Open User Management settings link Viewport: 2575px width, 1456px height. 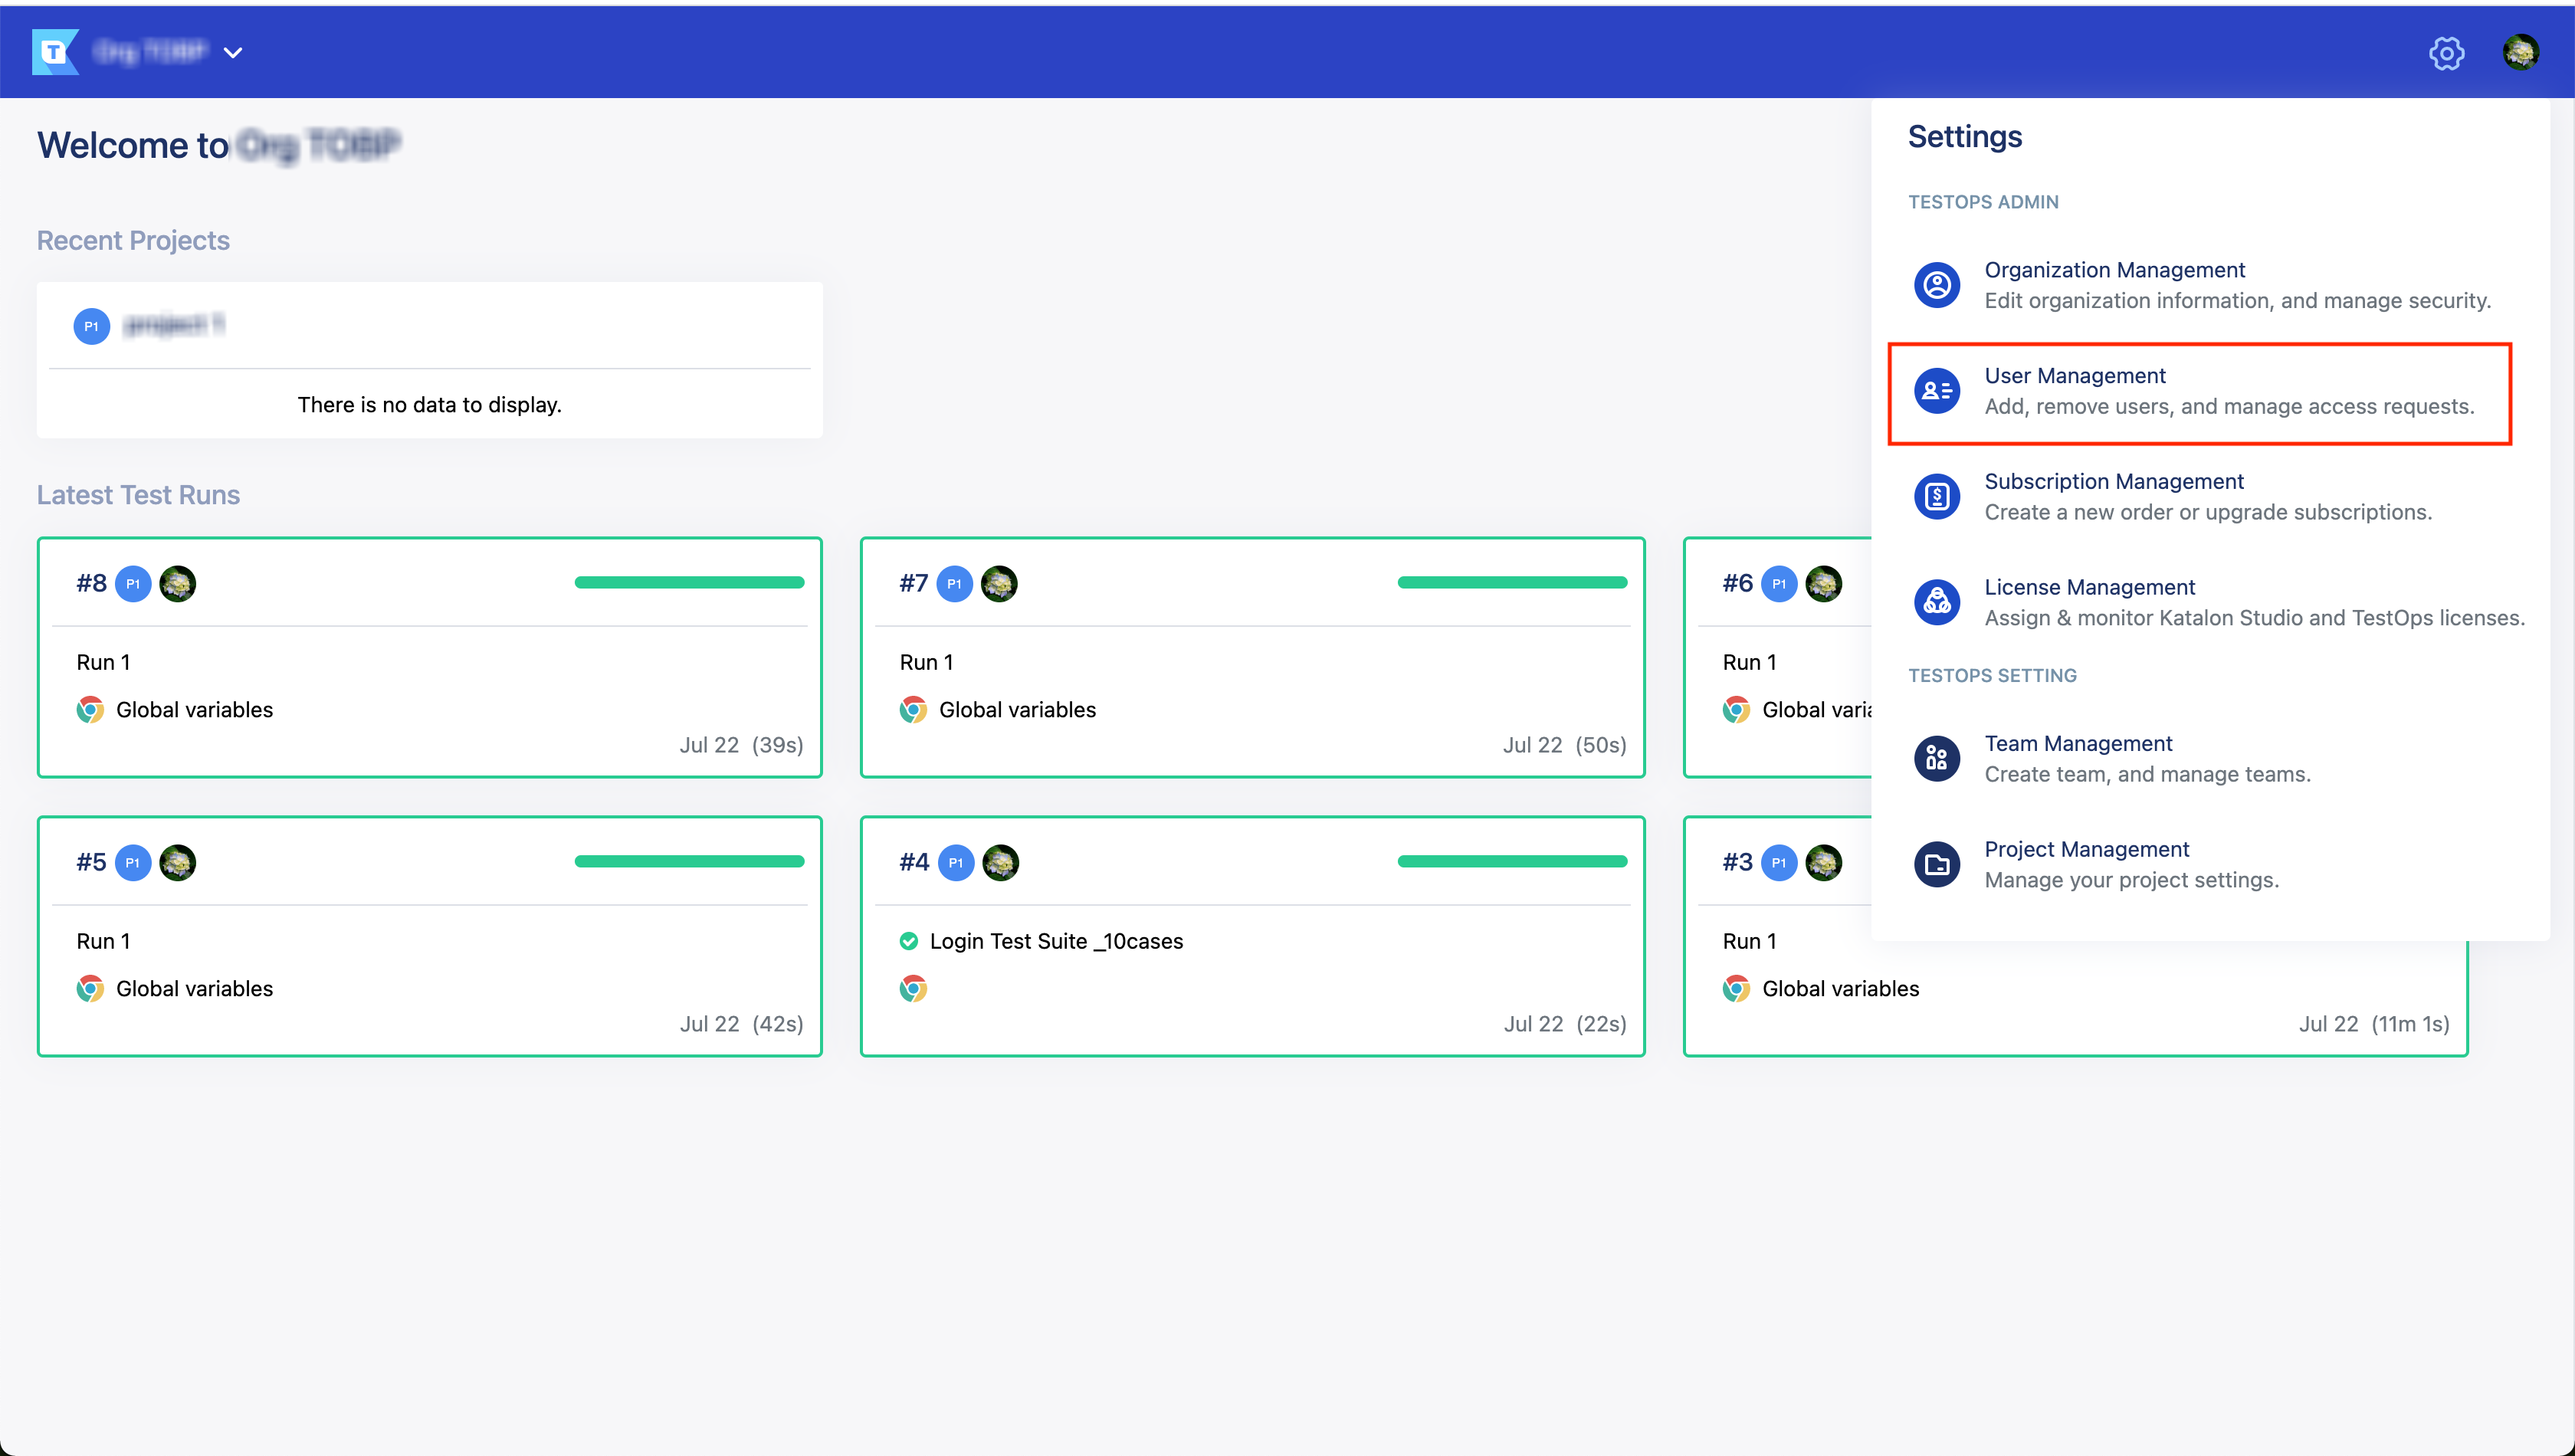[x=2074, y=376]
